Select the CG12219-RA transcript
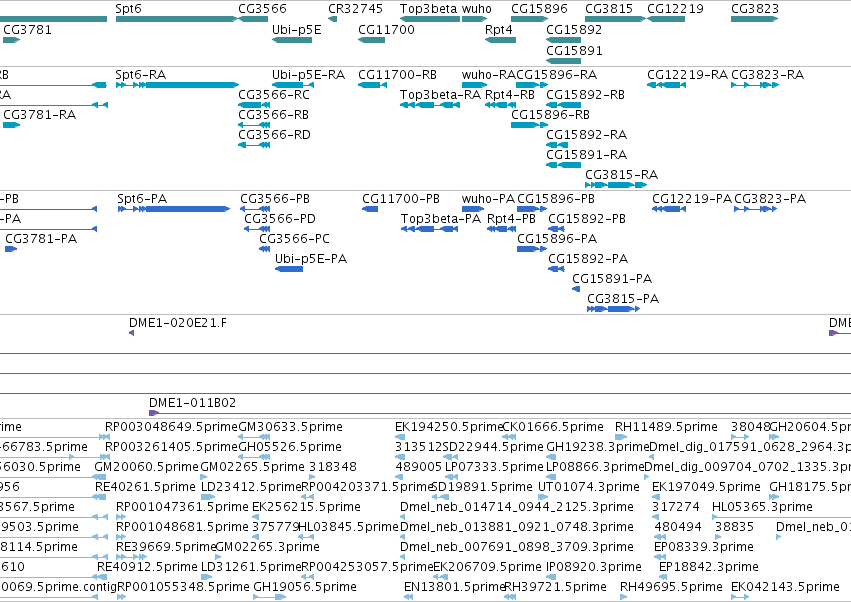Viewport: 851px width, 602px height. [666, 85]
